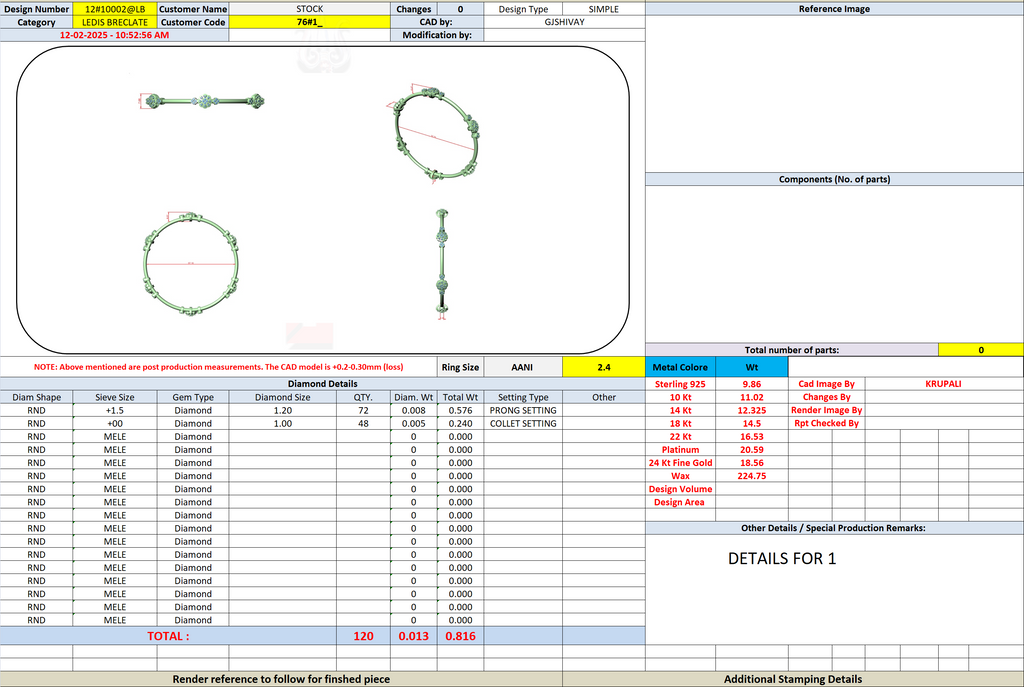The width and height of the screenshot is (1024, 687).
Task: Select the Ring Size type AANI
Action: [522, 367]
